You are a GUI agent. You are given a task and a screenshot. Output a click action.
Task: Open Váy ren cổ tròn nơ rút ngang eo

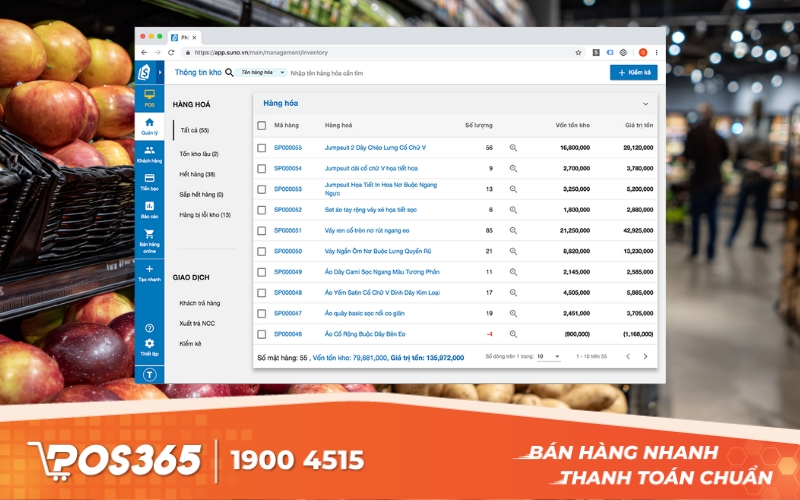coord(367,231)
